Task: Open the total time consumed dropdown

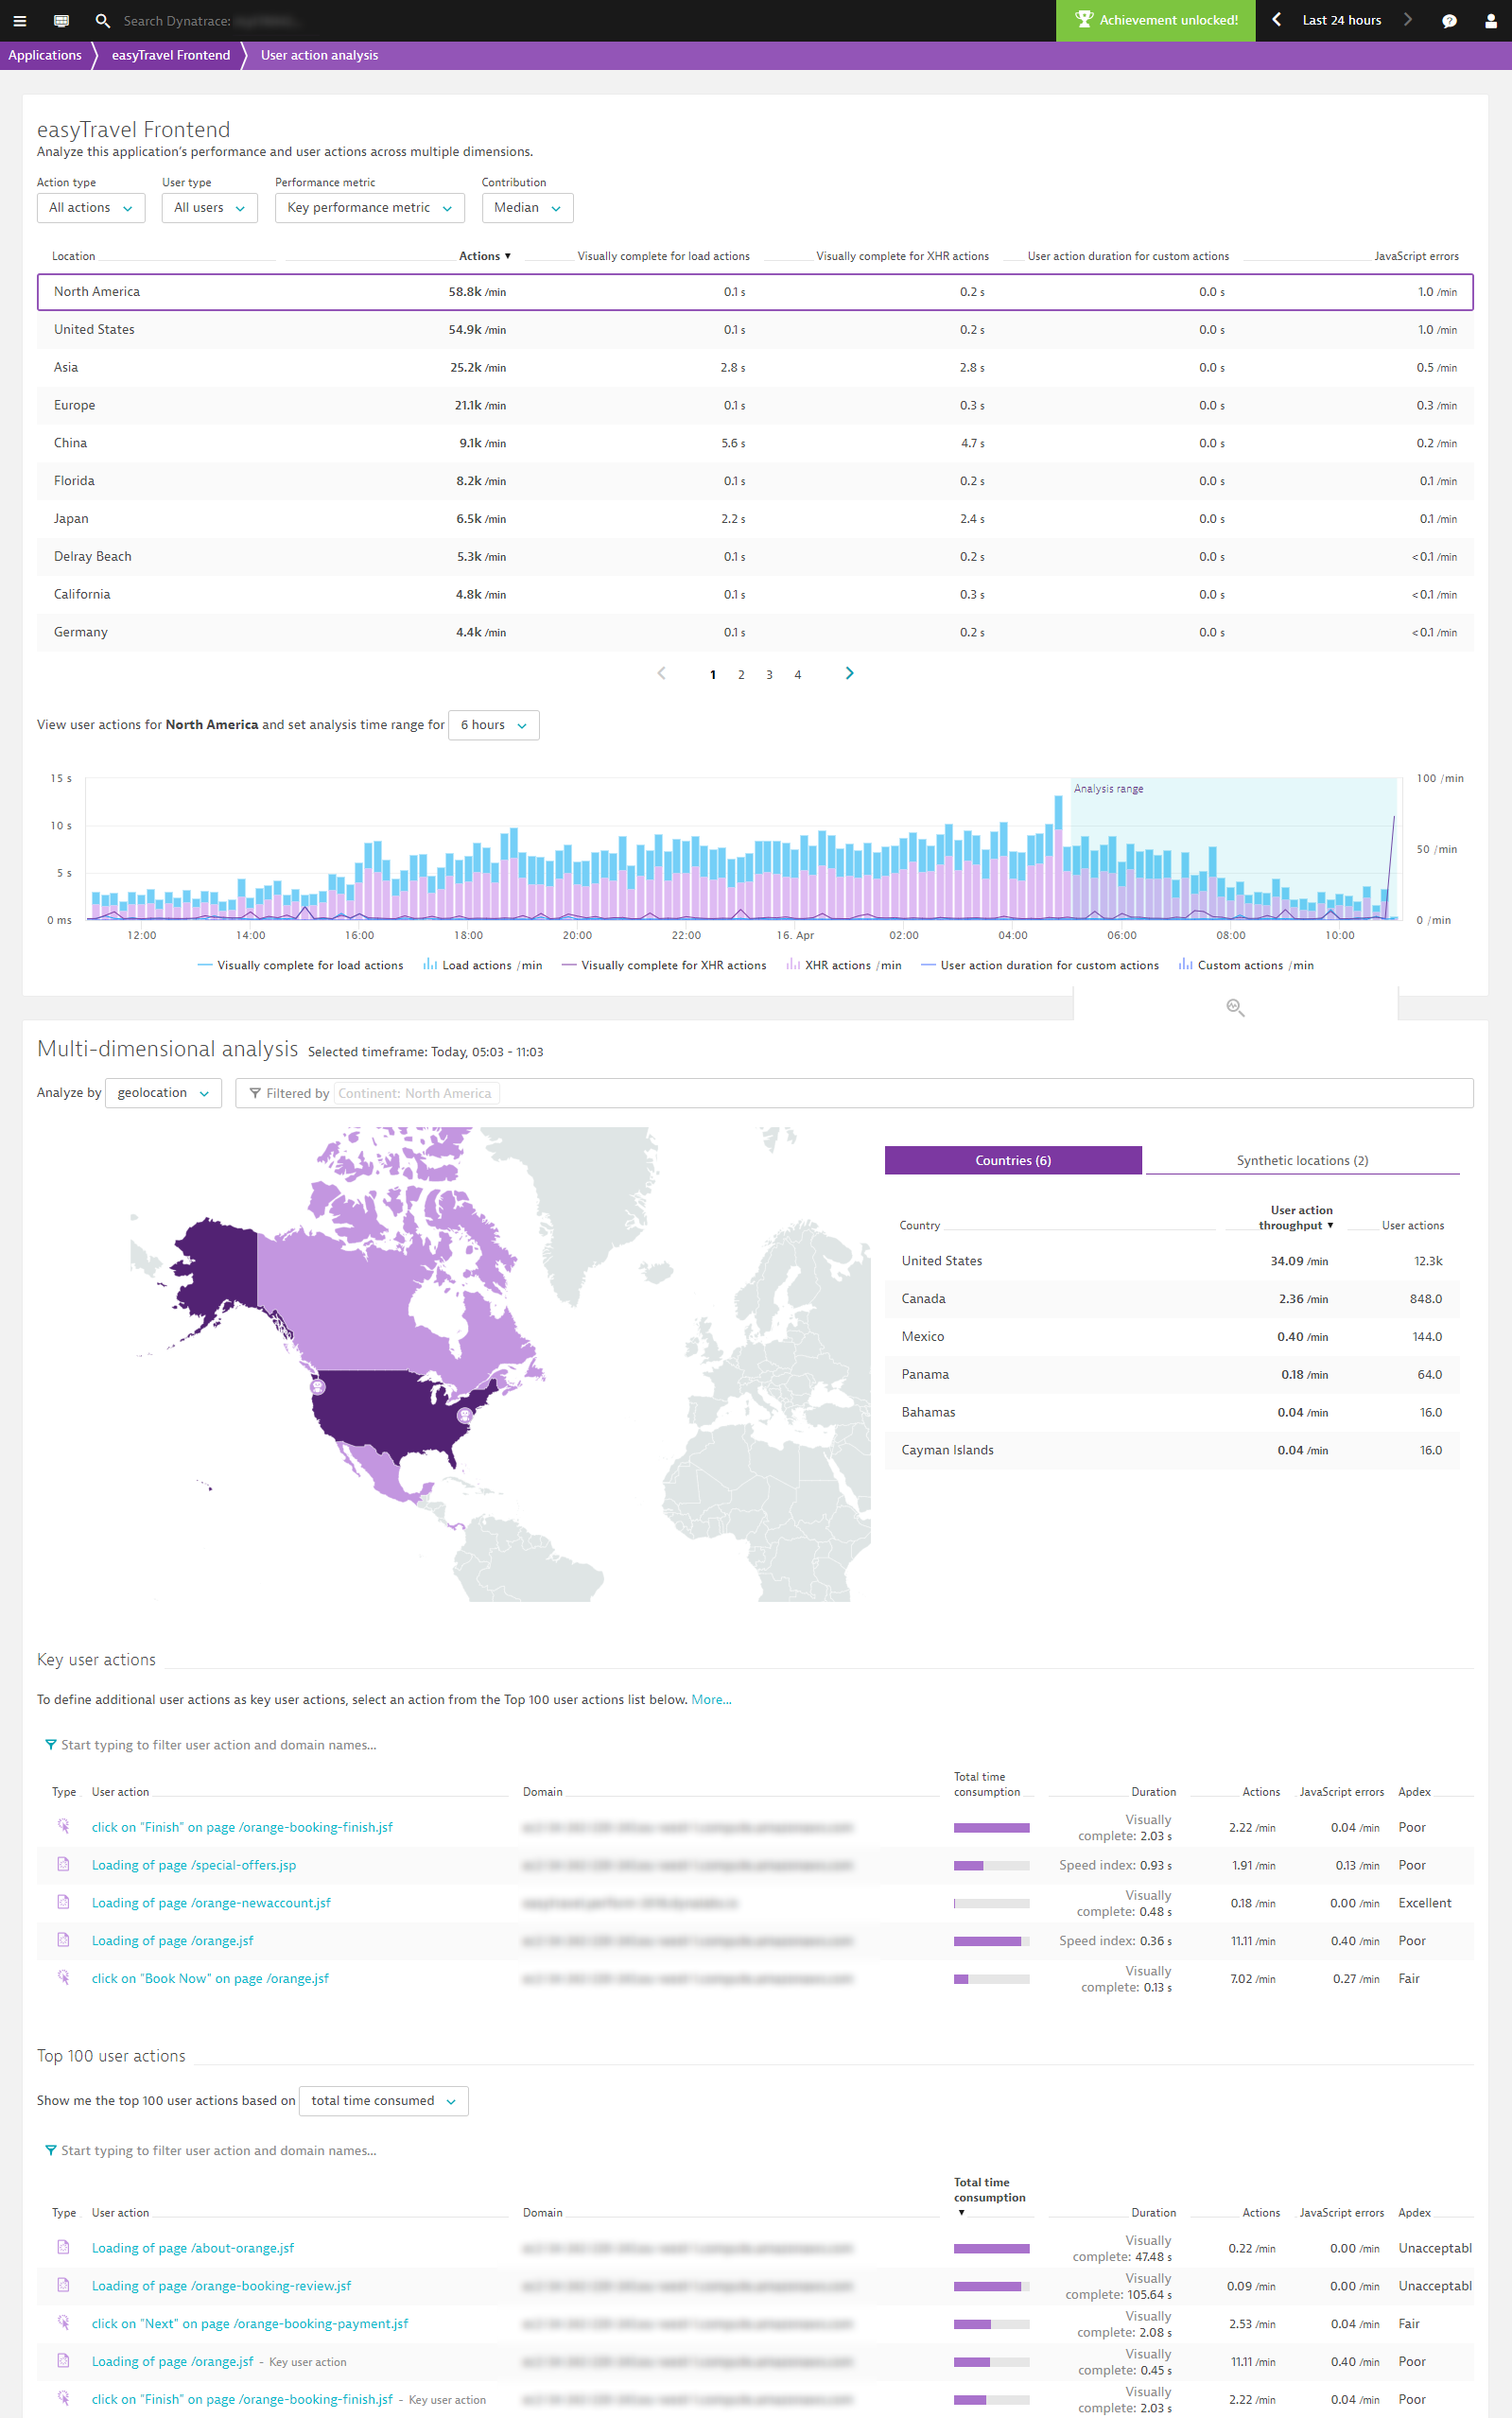Action: [383, 2100]
